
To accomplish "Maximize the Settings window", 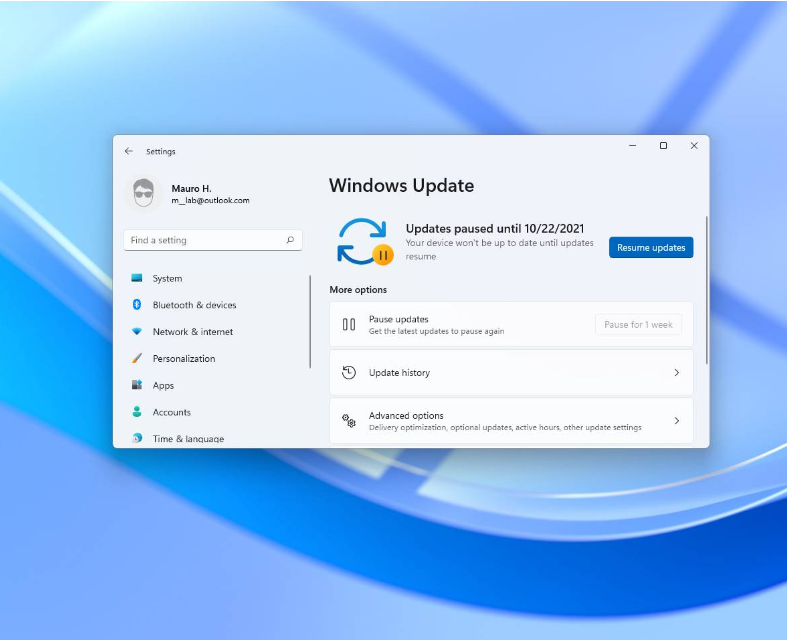I will tap(663, 146).
